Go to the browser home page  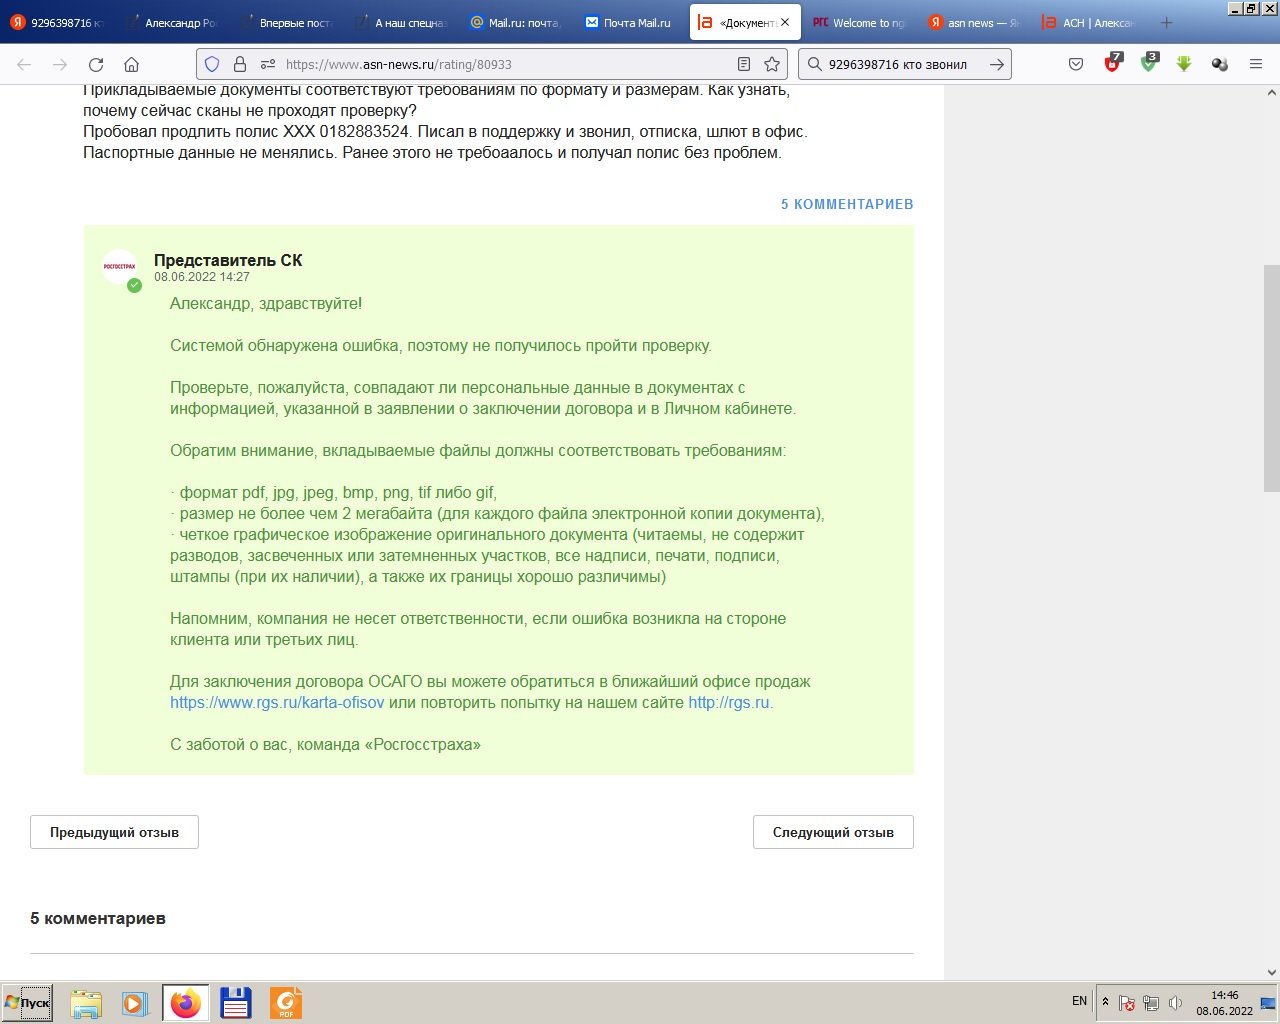[131, 64]
